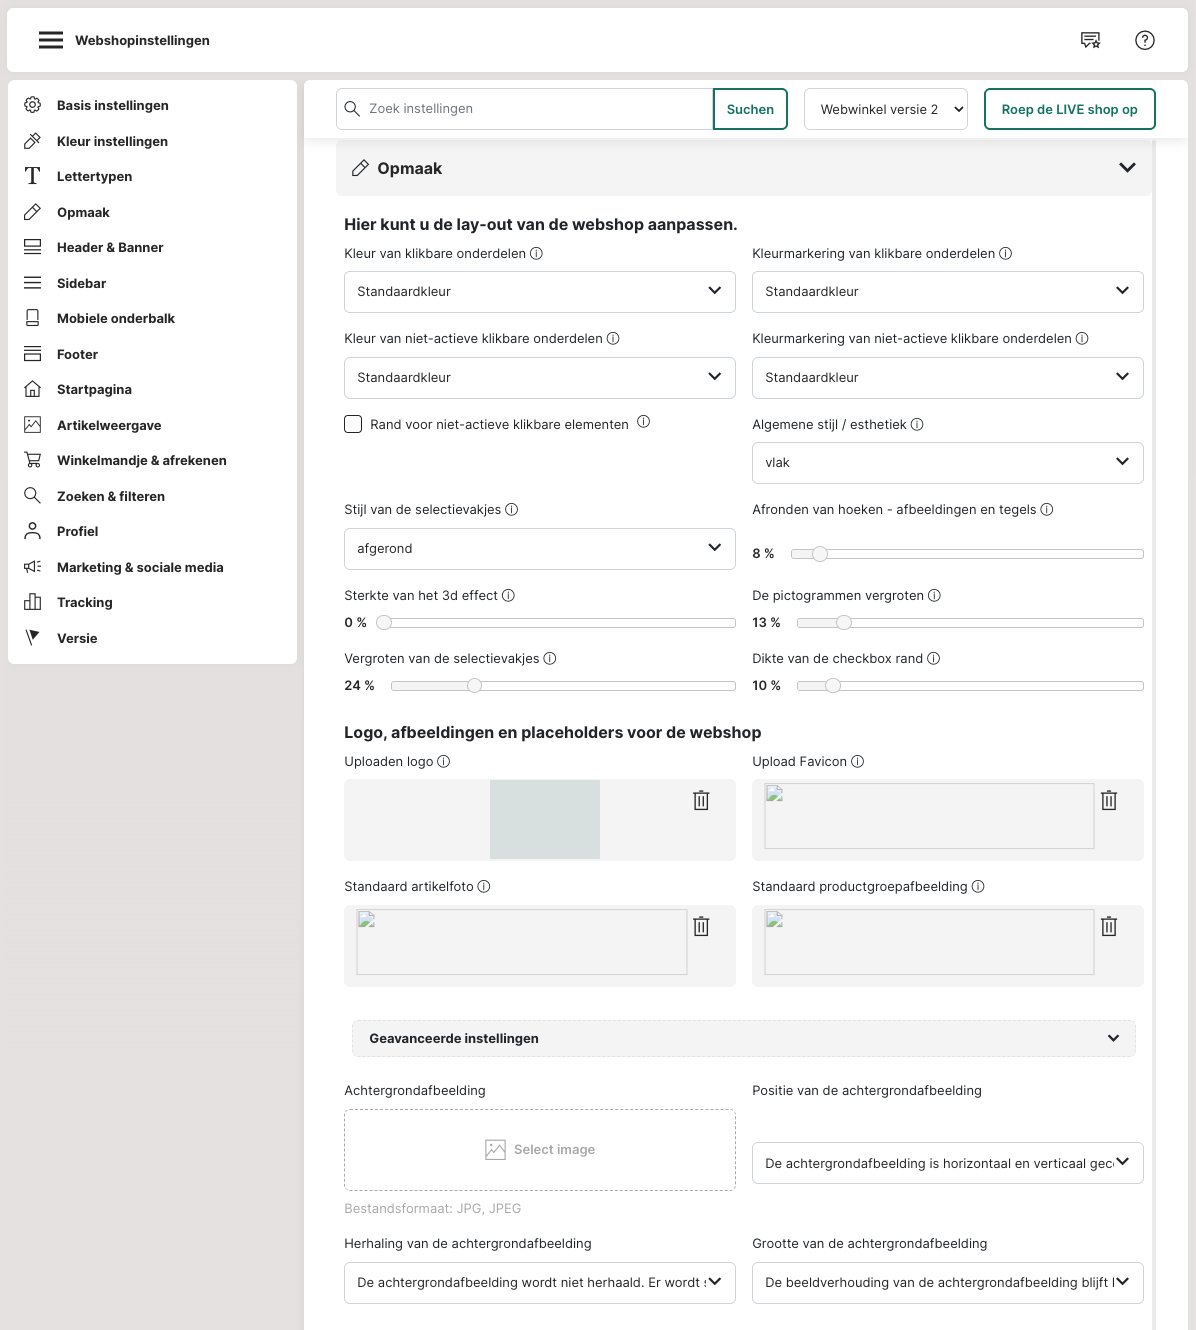Show info for Uploaden logo
The image size is (1196, 1330).
[x=444, y=762]
